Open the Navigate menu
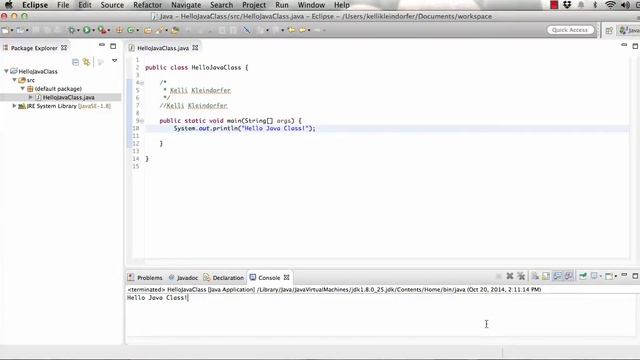640x360 pixels. tap(186, 5)
